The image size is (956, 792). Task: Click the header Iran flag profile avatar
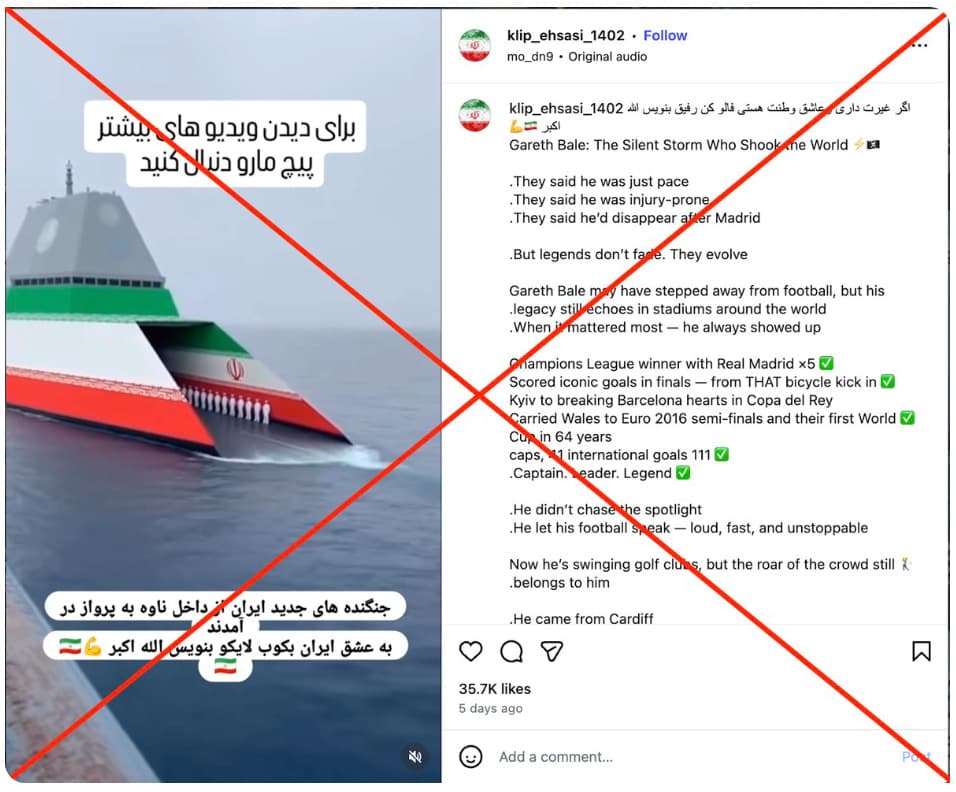[474, 45]
